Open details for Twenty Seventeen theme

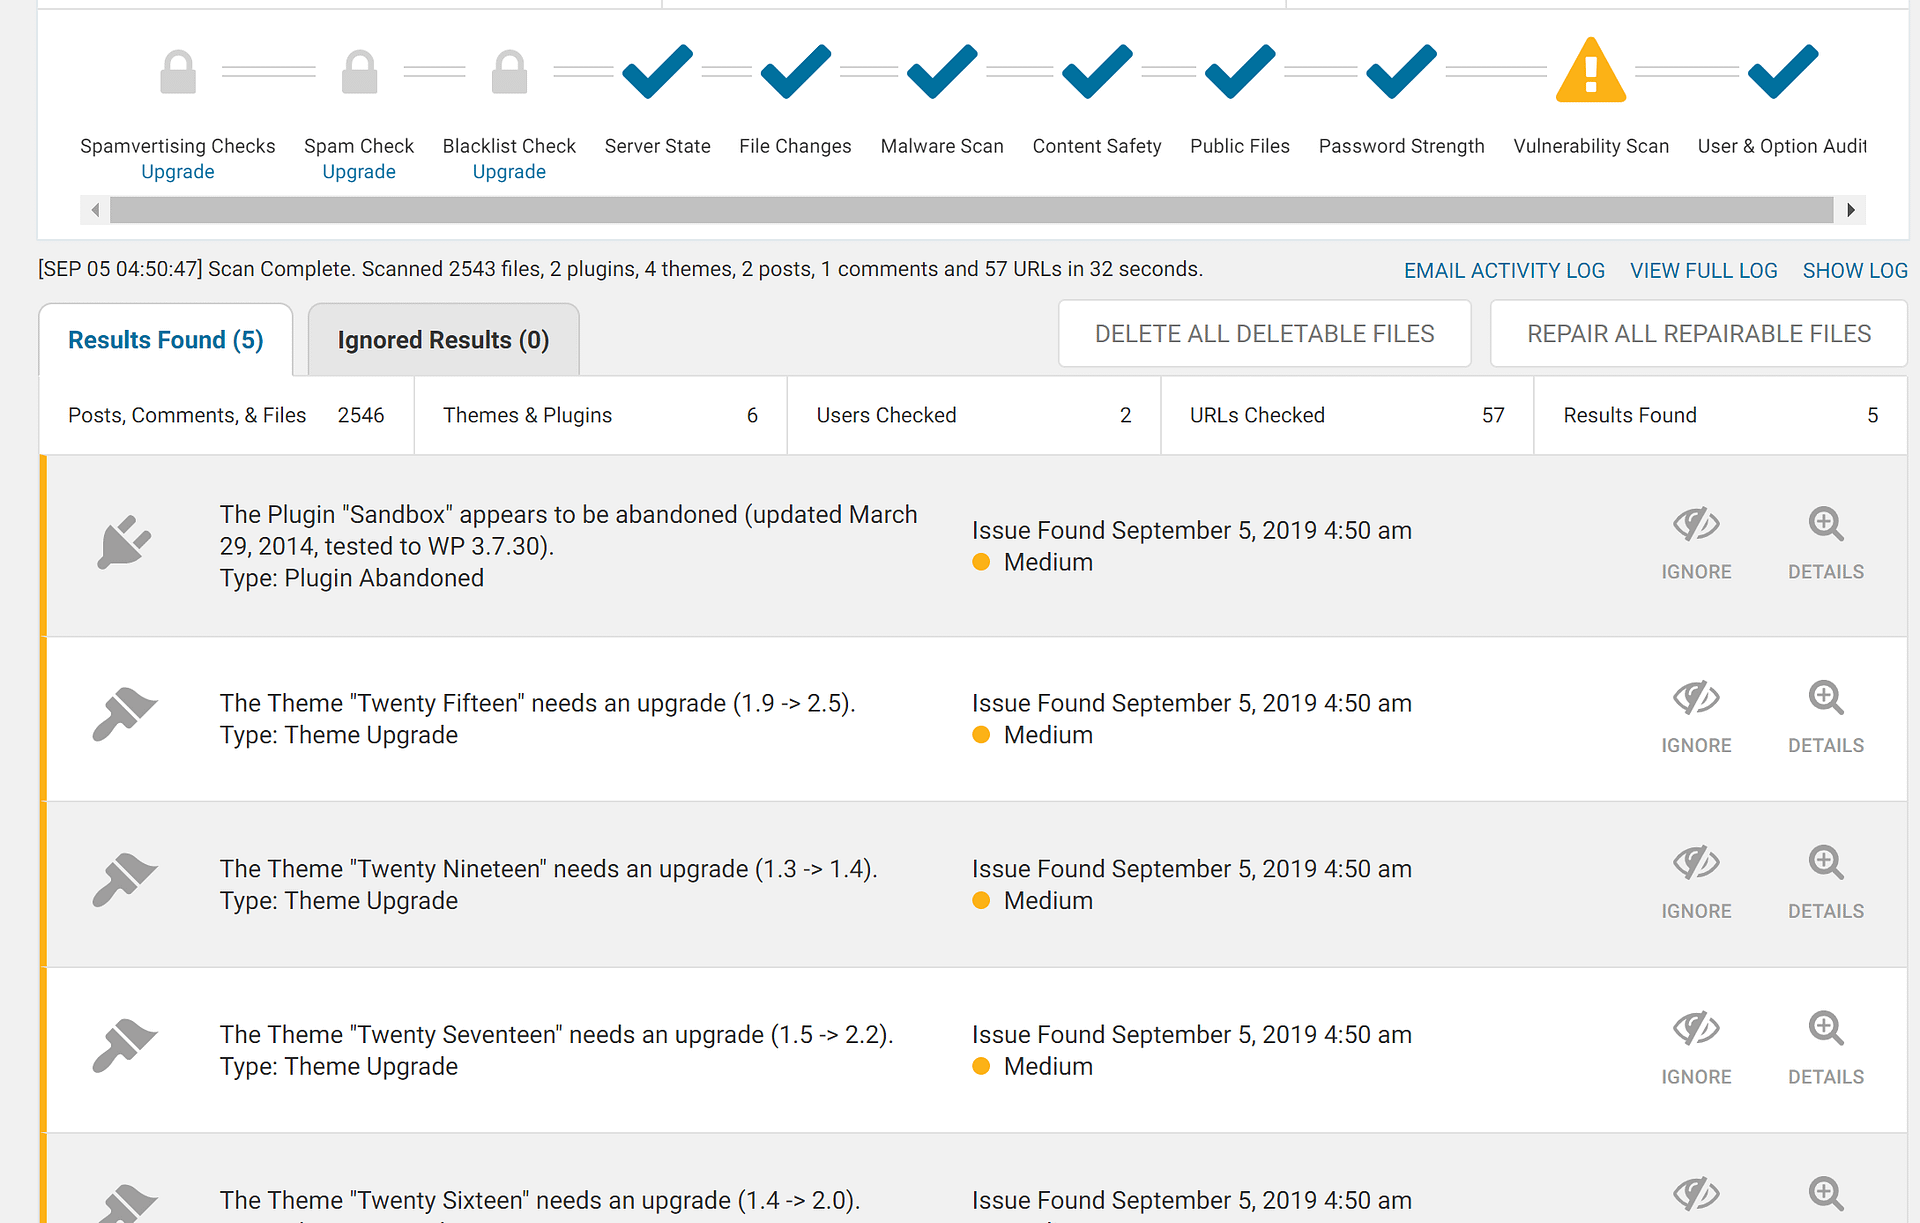[x=1826, y=1049]
